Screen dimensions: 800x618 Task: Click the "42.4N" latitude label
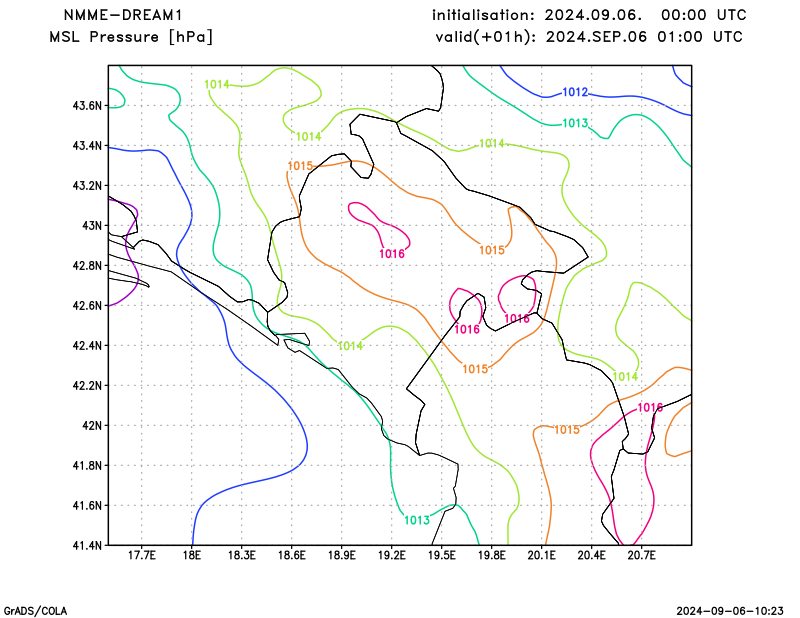tap(87, 345)
